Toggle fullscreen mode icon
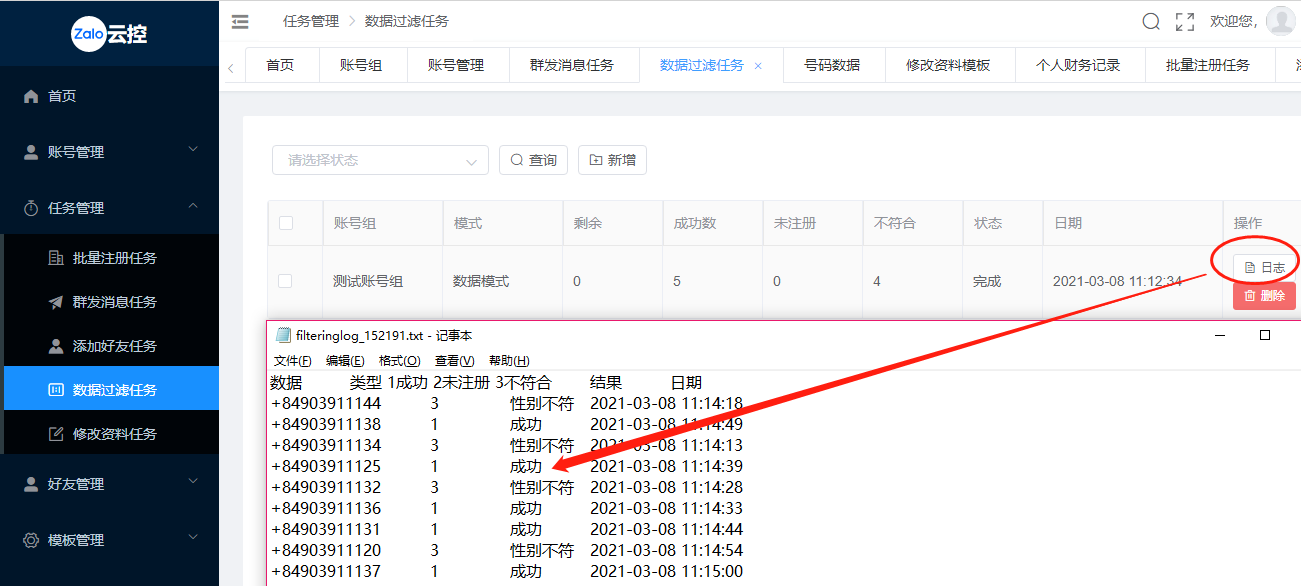 (x=1185, y=21)
